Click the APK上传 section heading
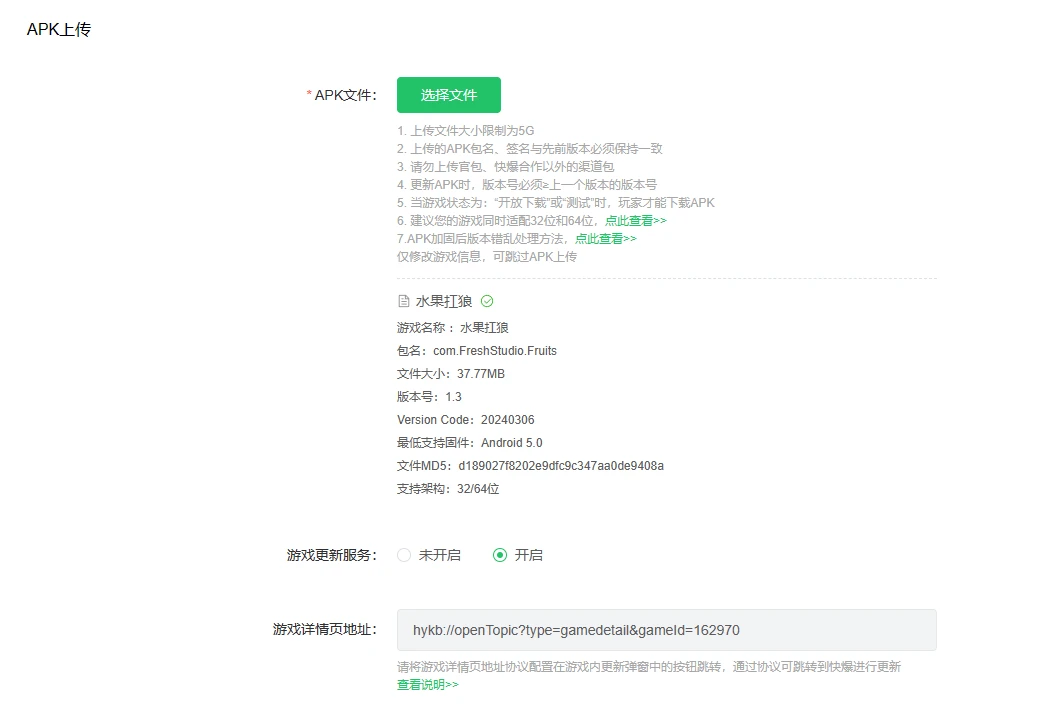The width and height of the screenshot is (1058, 718). point(59,30)
